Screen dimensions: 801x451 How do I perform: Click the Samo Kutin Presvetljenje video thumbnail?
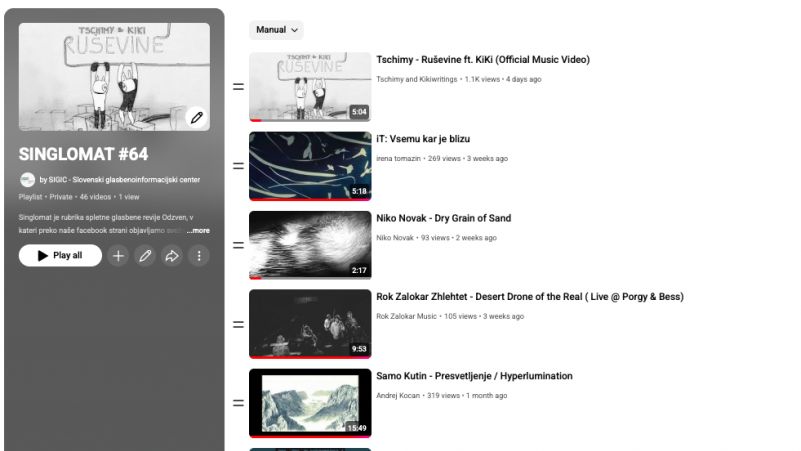(309, 403)
